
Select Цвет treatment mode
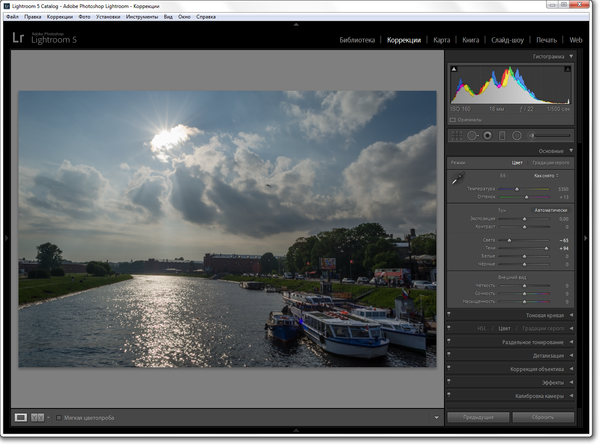tap(517, 163)
